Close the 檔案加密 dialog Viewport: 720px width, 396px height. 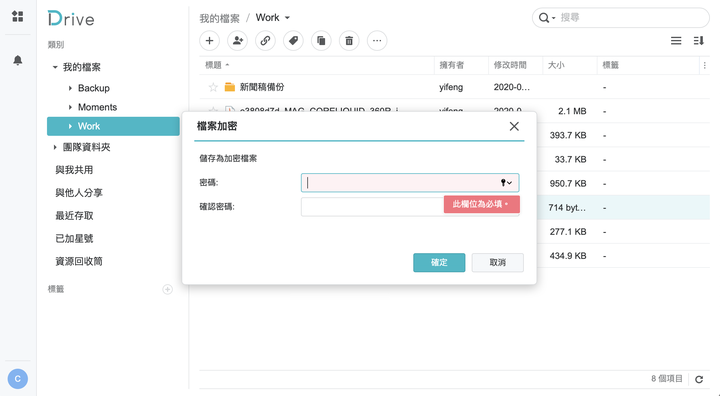514,126
